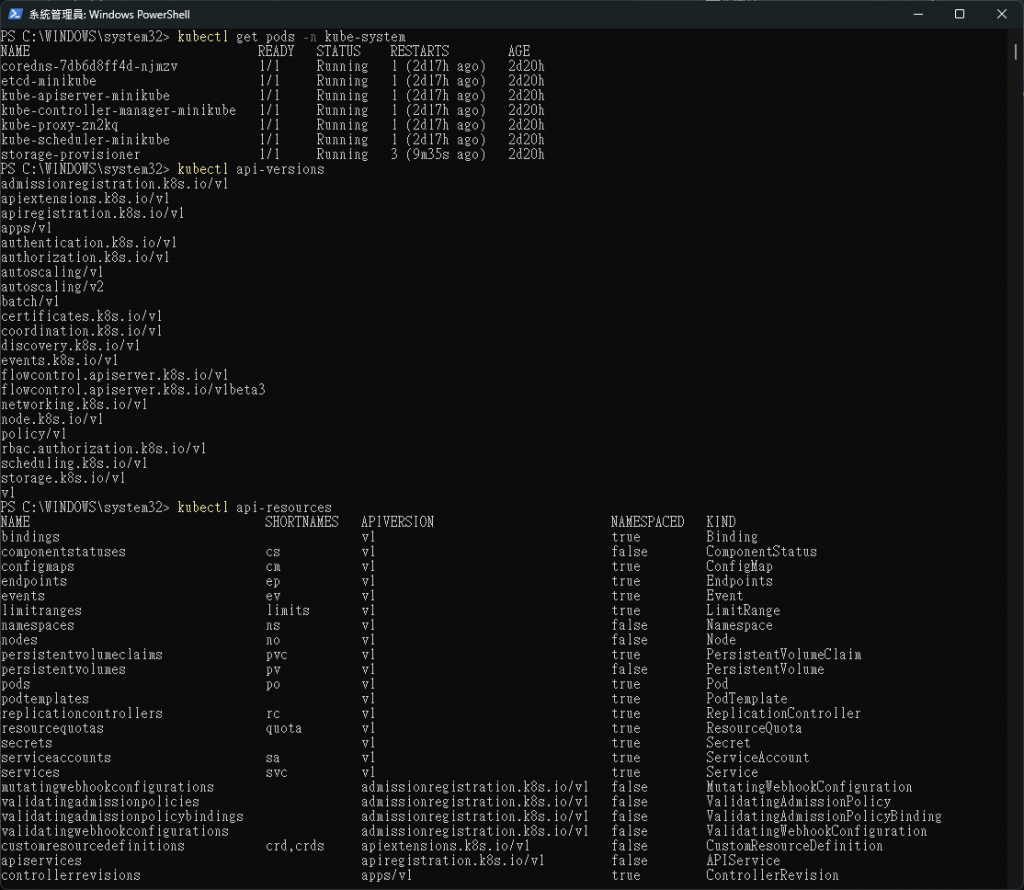The image size is (1024, 890).
Task: Click the 'kubectl api-resources' command text
Action: tap(254, 507)
